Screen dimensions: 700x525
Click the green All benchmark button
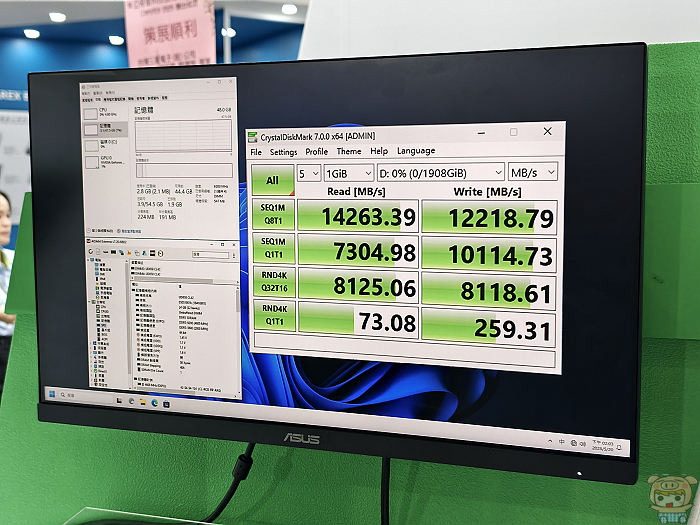(x=273, y=180)
